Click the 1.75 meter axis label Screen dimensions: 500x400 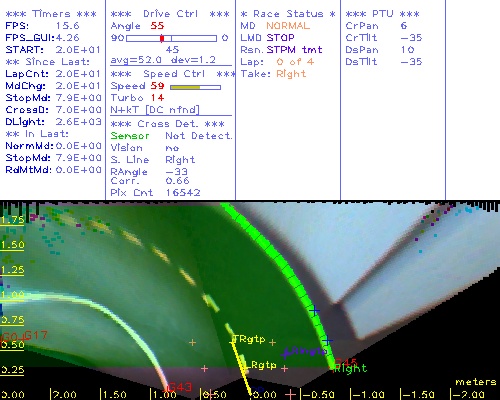coord(12,220)
